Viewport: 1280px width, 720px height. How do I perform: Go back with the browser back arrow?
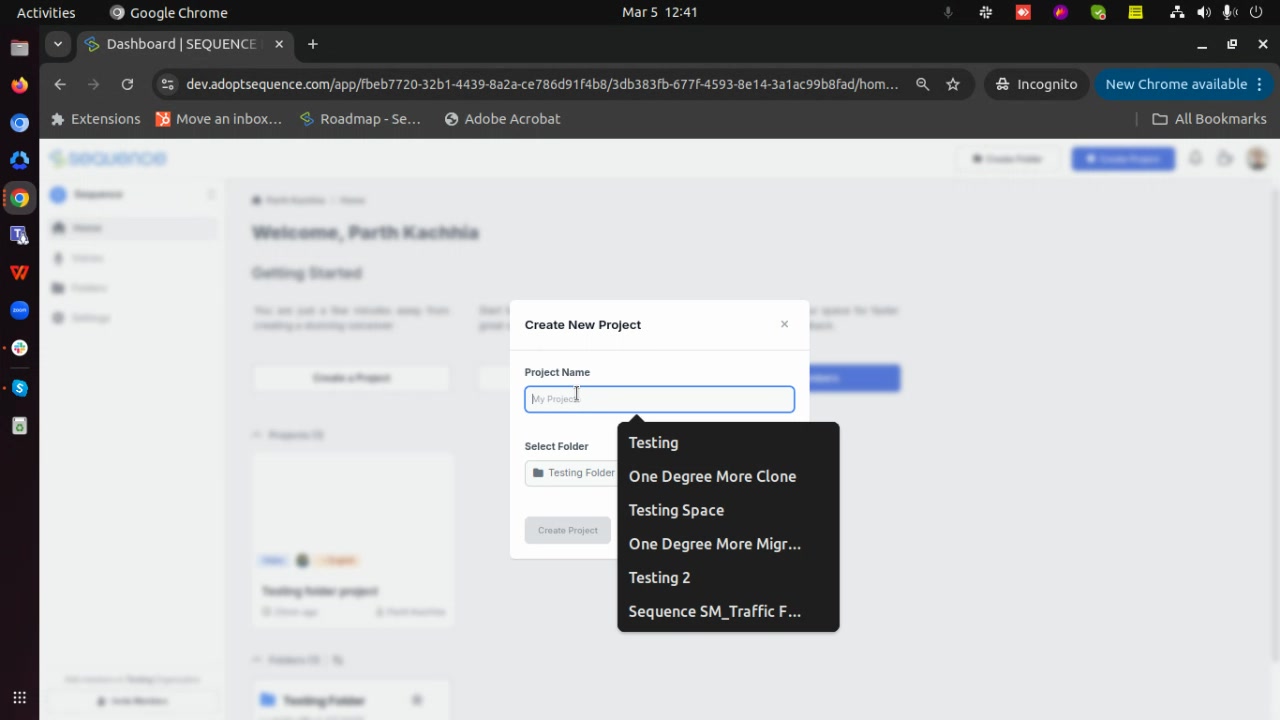[x=60, y=85]
